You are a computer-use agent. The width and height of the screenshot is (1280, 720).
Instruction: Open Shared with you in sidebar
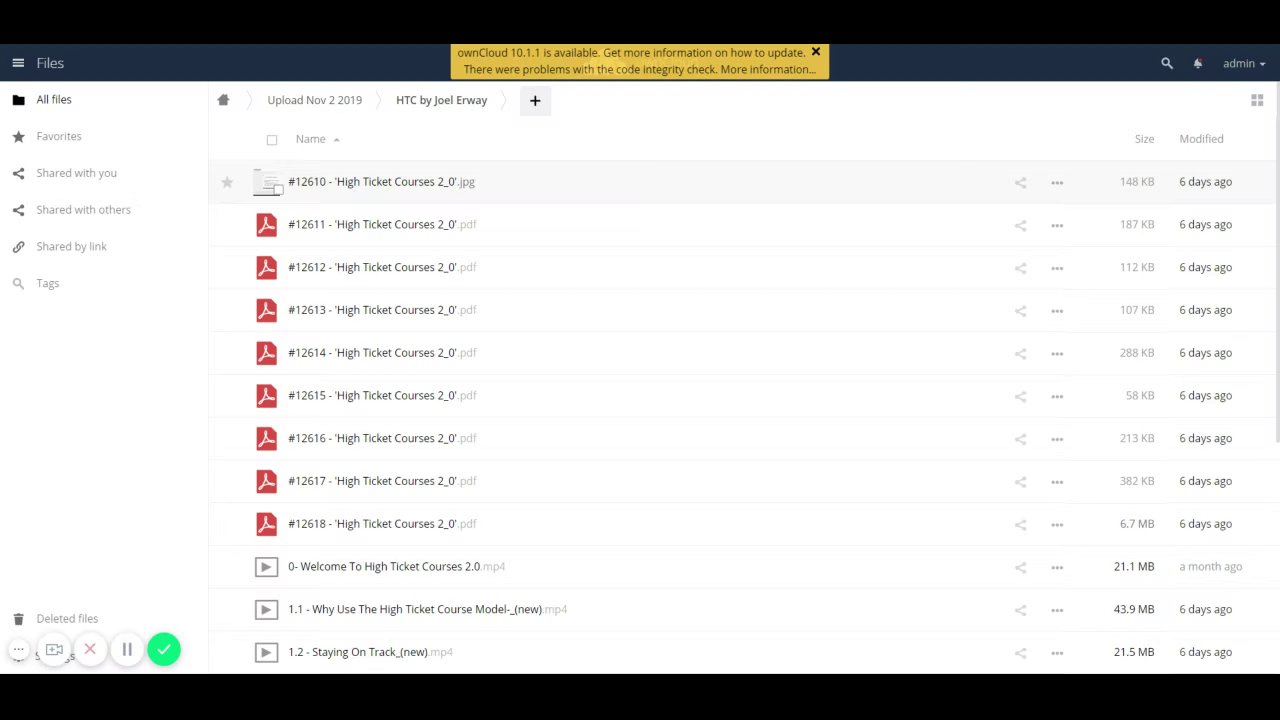click(x=76, y=173)
